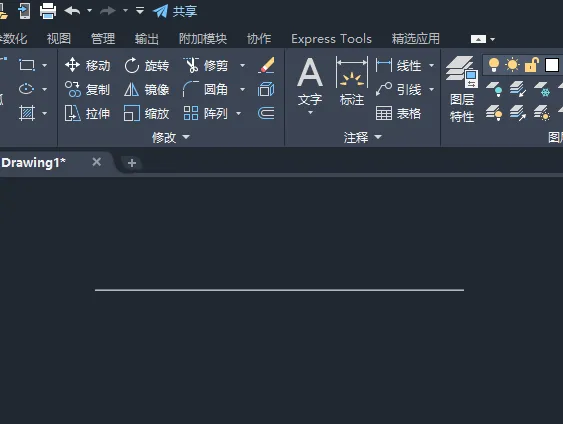Expand the Quick Access Toolbar customize arrow
Viewport: 563px width, 424px height.
[140, 11]
